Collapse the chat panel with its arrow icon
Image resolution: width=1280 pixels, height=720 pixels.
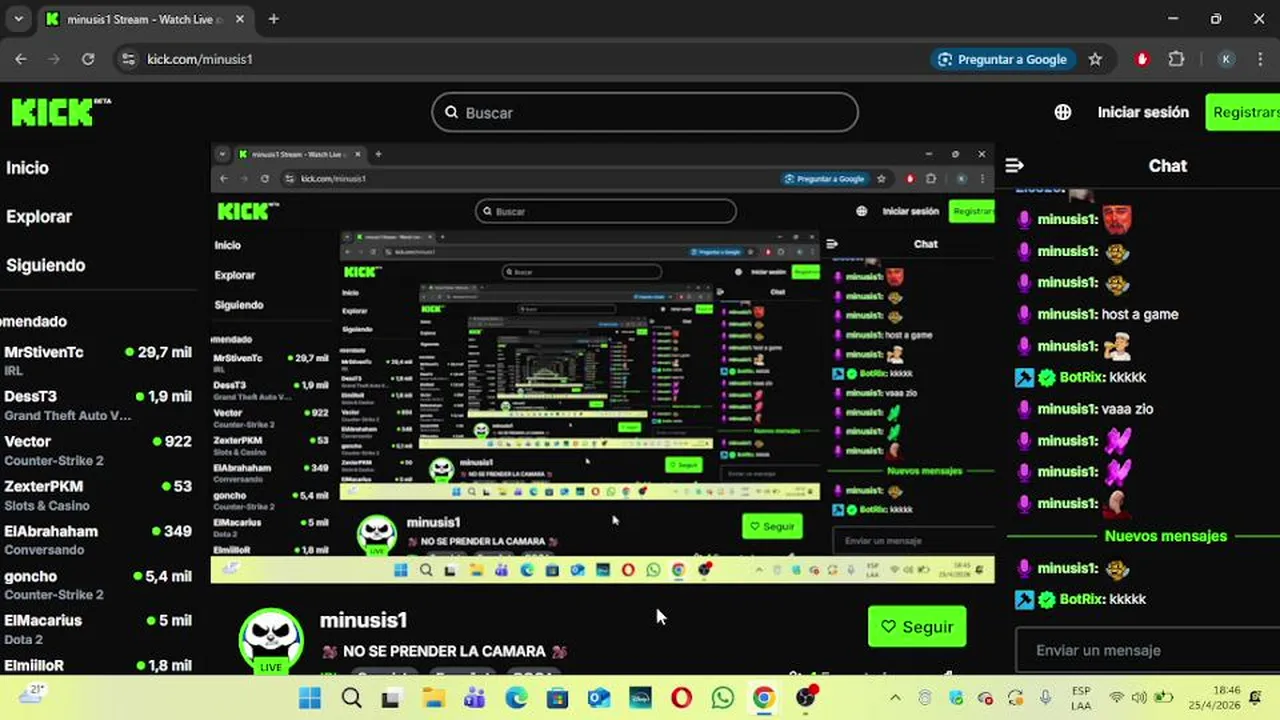1014,166
